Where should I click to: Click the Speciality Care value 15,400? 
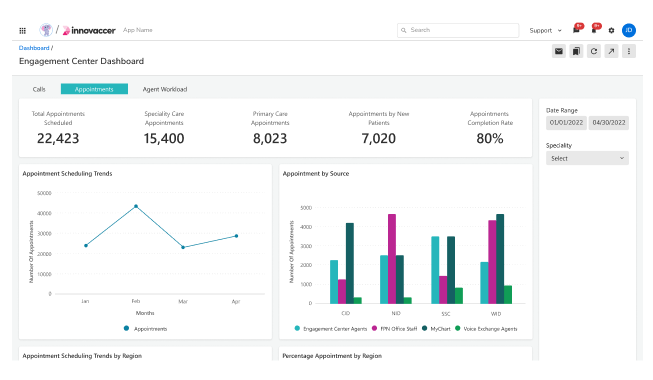164,138
